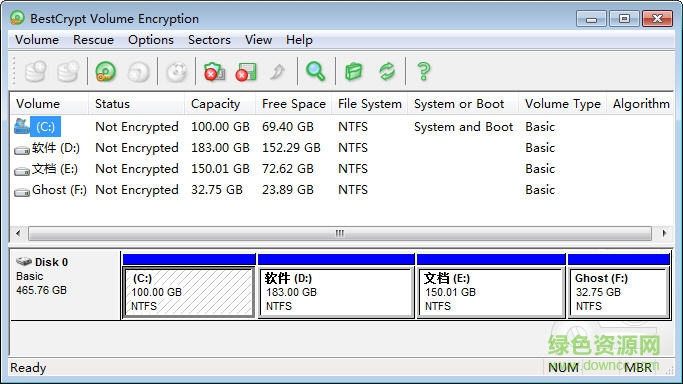Click the BestCrypt title bar application icon
Screen dimensions: 683x384
coord(17,18)
